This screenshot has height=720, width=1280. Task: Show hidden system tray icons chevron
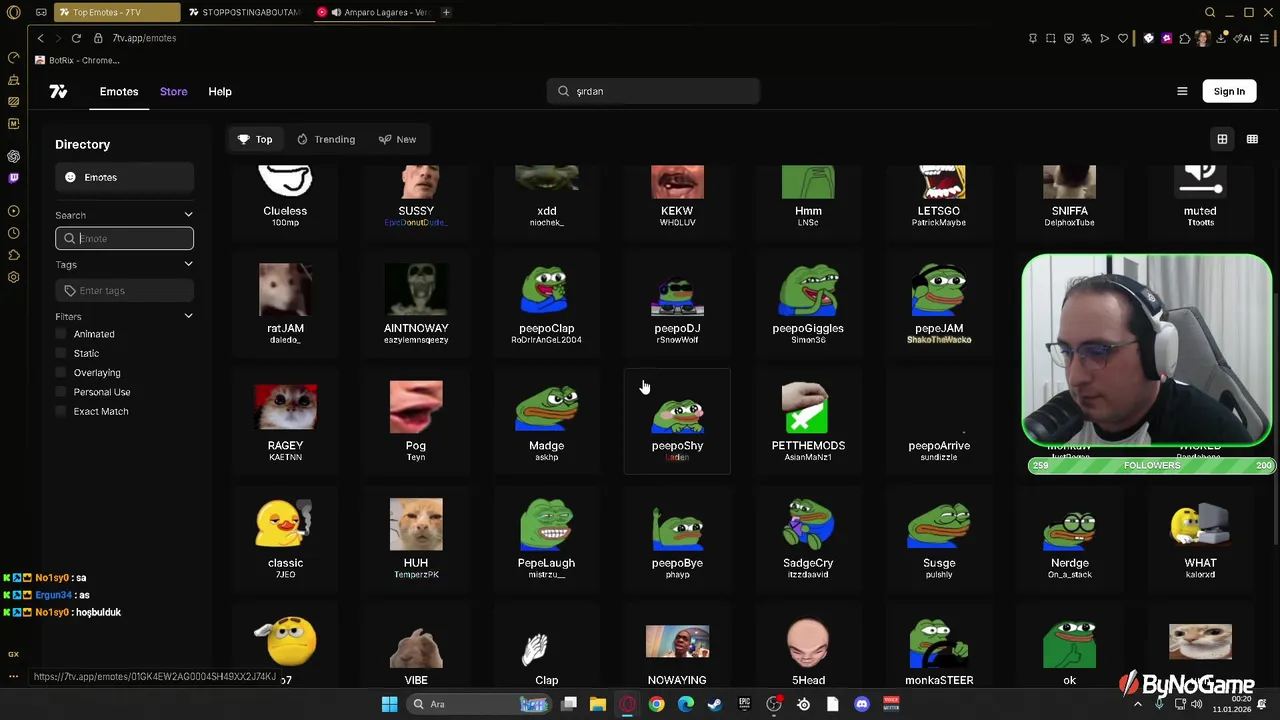point(1137,704)
